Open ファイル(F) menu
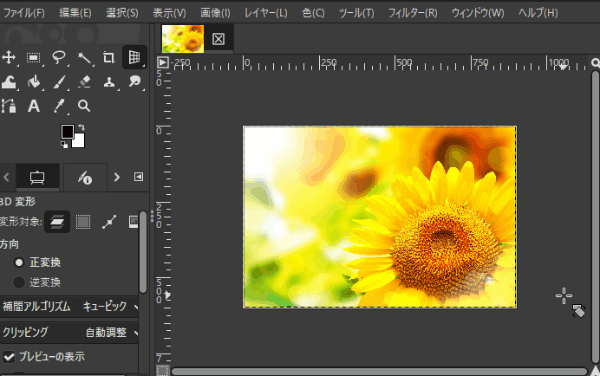600x376 pixels. [x=23, y=13]
